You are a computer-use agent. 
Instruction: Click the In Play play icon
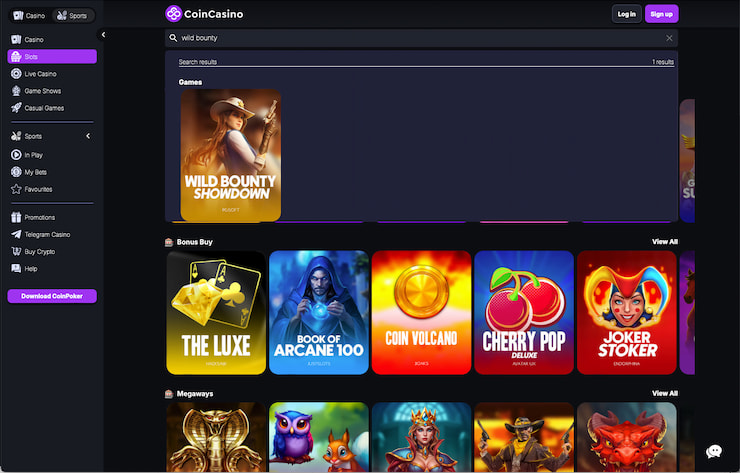coord(16,155)
